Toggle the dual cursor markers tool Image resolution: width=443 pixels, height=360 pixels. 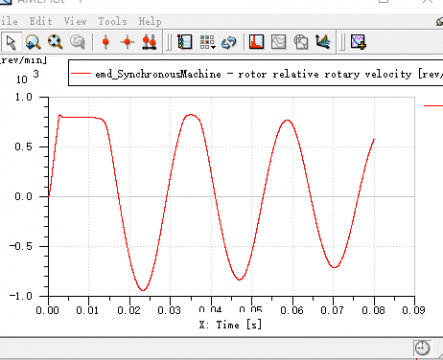[x=149, y=42]
